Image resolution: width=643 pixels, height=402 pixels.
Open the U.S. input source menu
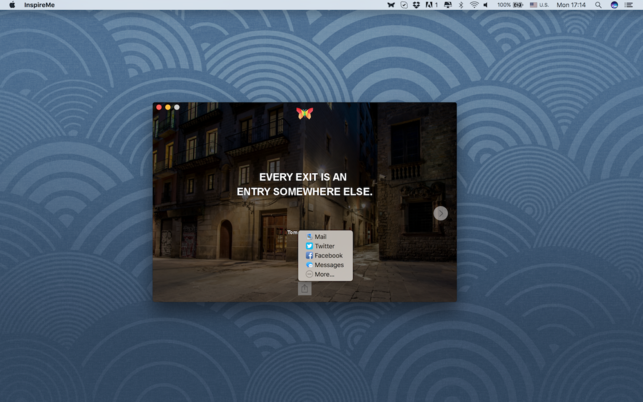point(539,5)
